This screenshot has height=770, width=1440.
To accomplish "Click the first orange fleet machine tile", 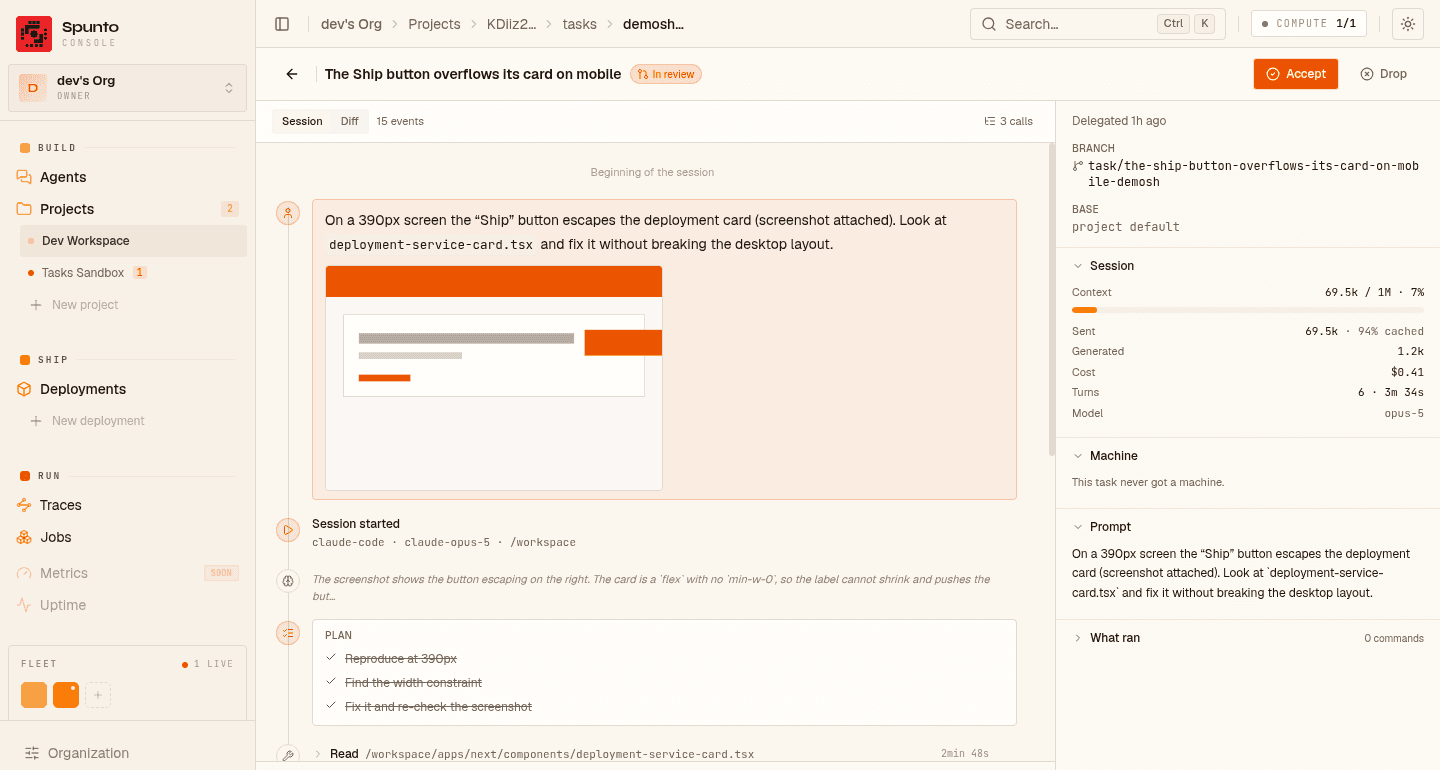I will (x=34, y=695).
